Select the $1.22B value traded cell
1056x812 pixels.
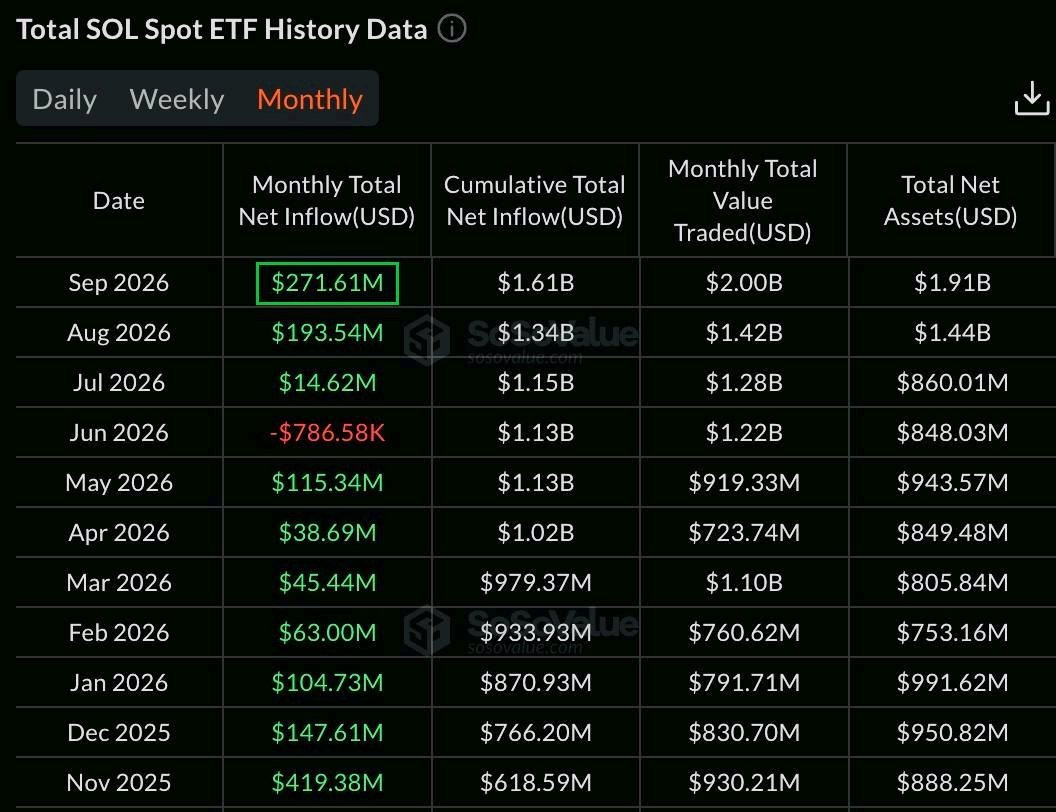(x=744, y=432)
